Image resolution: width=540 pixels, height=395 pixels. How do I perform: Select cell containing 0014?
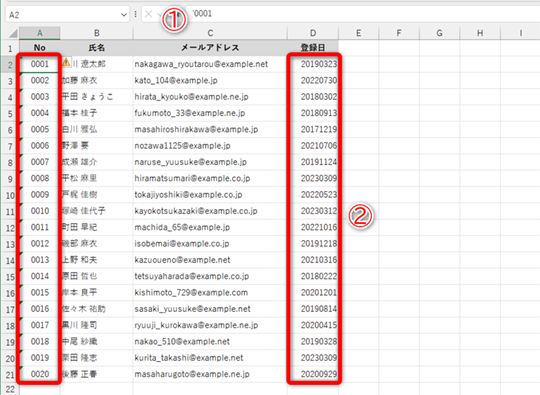click(40, 276)
